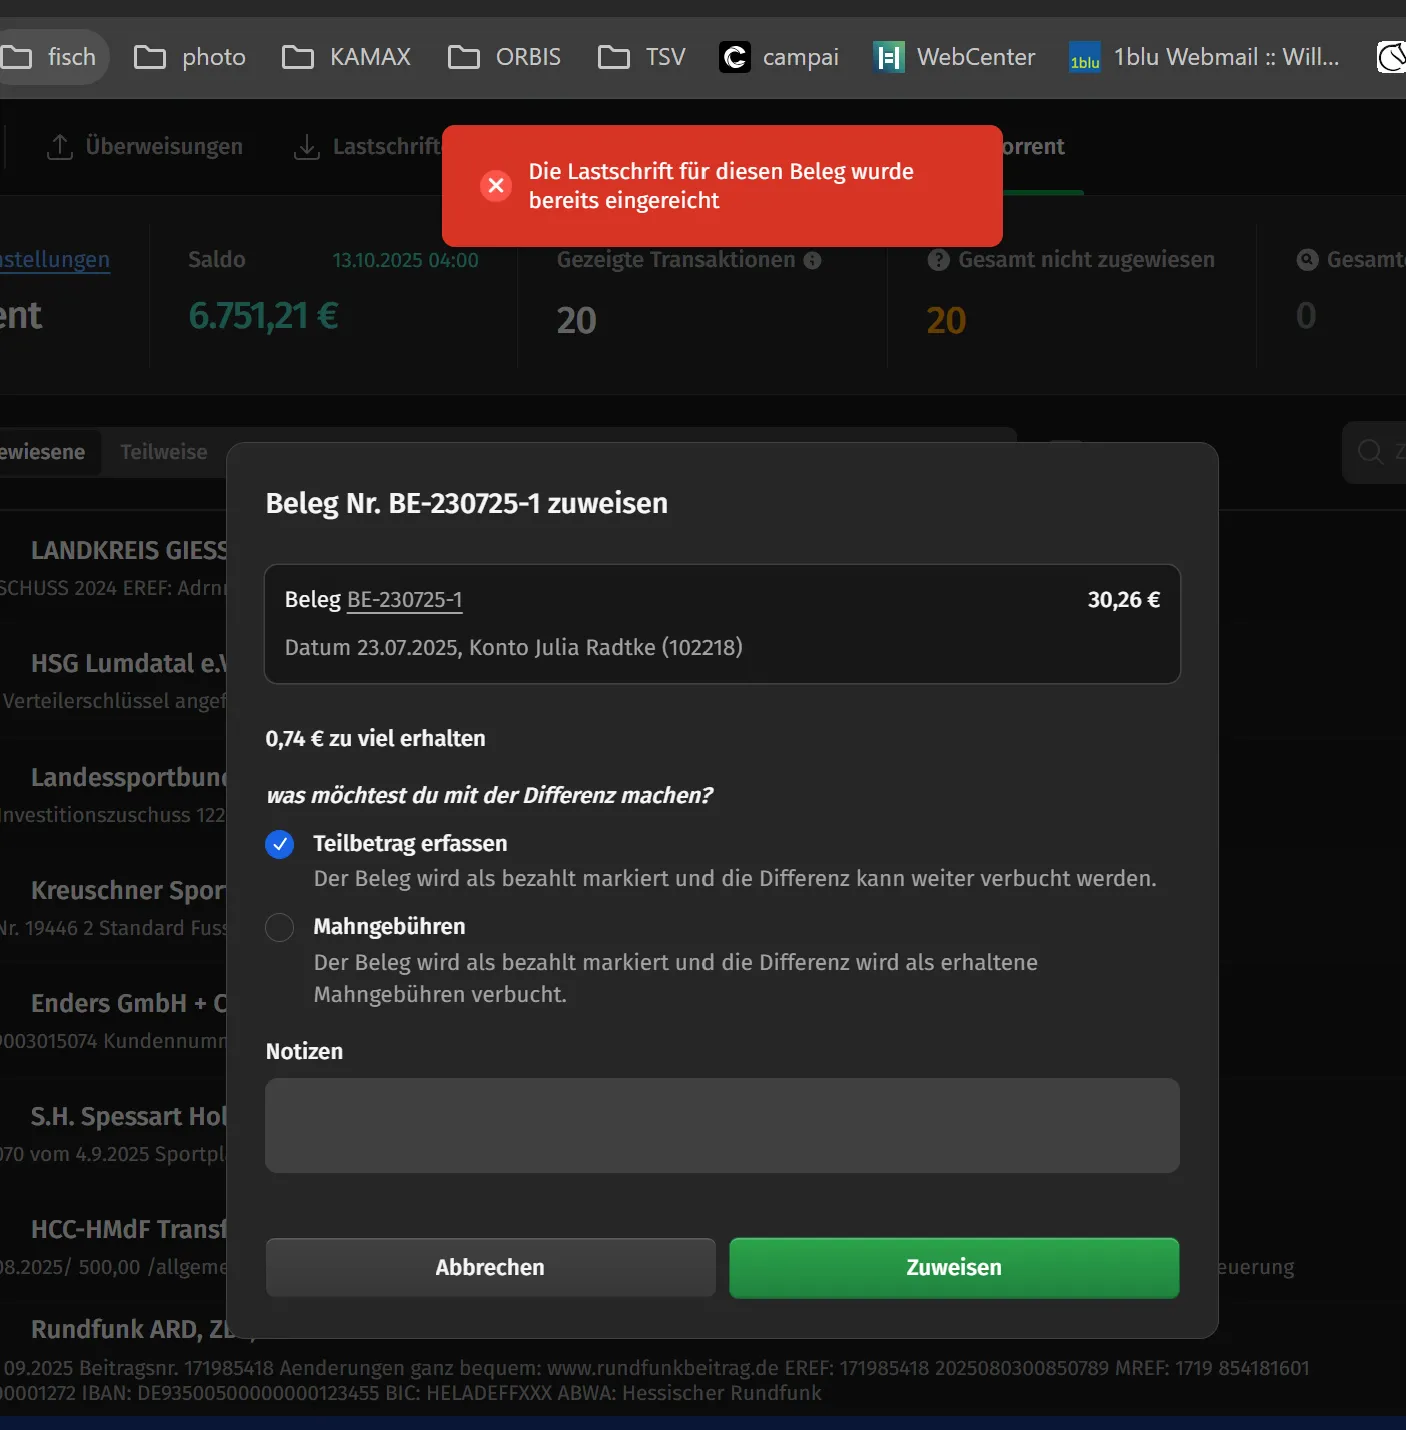Viewport: 1406px width, 1430px height.
Task: Open the 1blu Webmail bookmark
Action: [x=1204, y=57]
